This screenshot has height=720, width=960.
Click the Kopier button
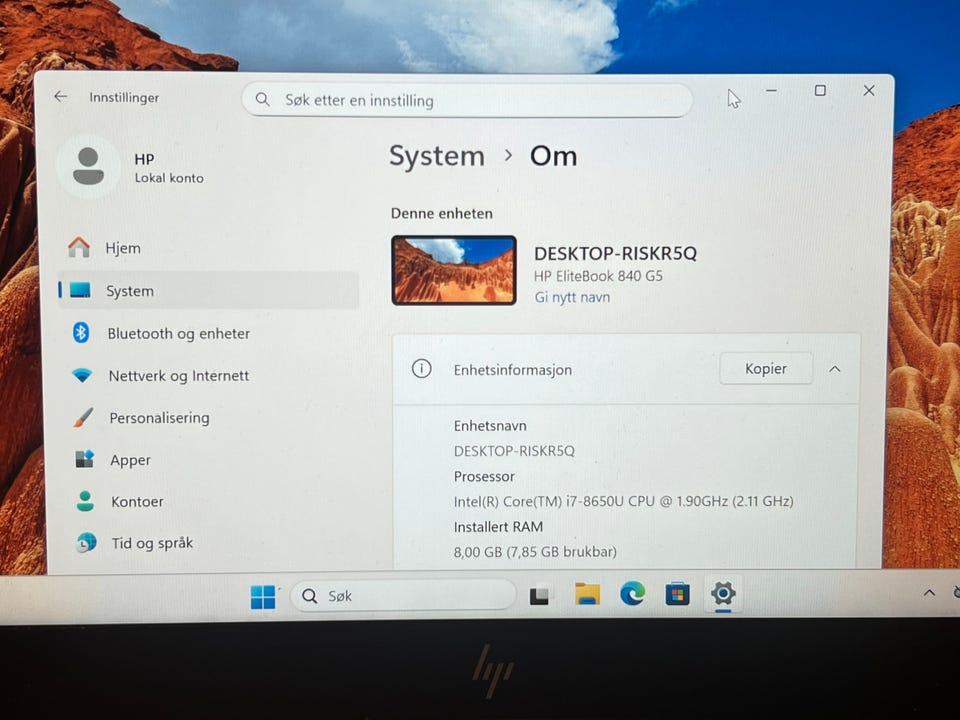766,369
